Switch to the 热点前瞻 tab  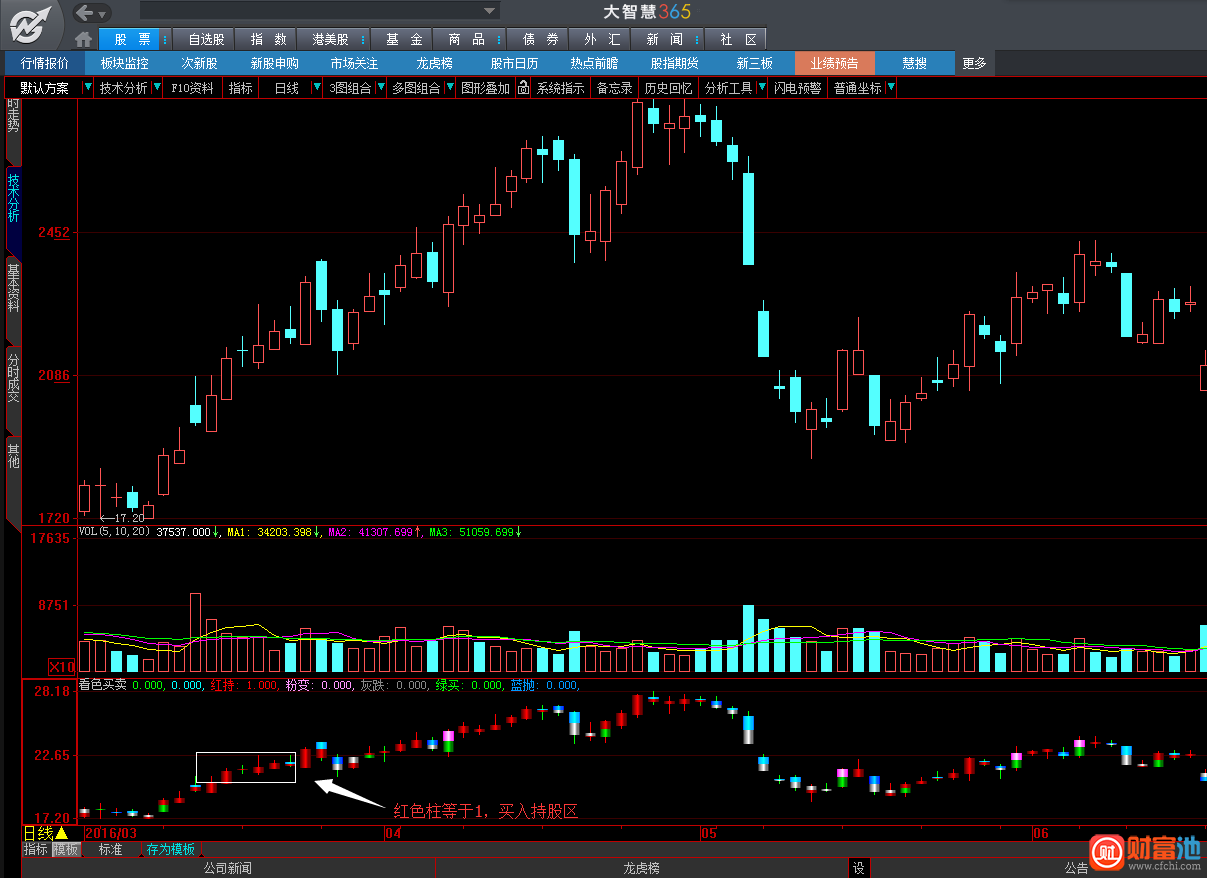coord(594,63)
